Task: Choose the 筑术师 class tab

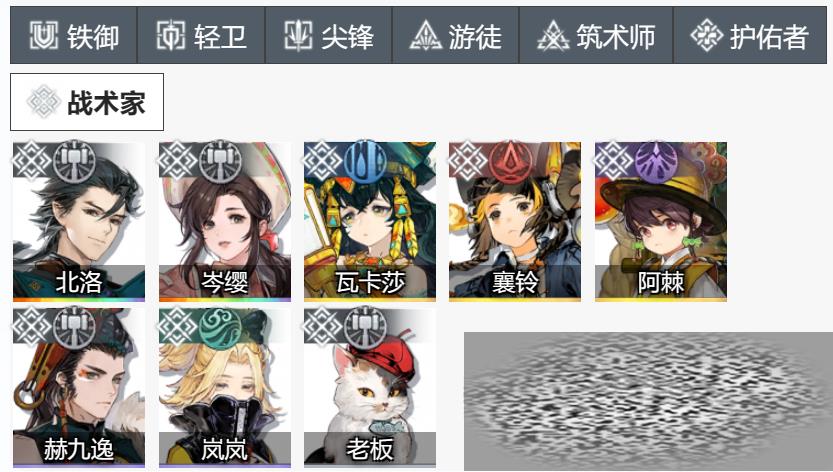Action: click(596, 36)
